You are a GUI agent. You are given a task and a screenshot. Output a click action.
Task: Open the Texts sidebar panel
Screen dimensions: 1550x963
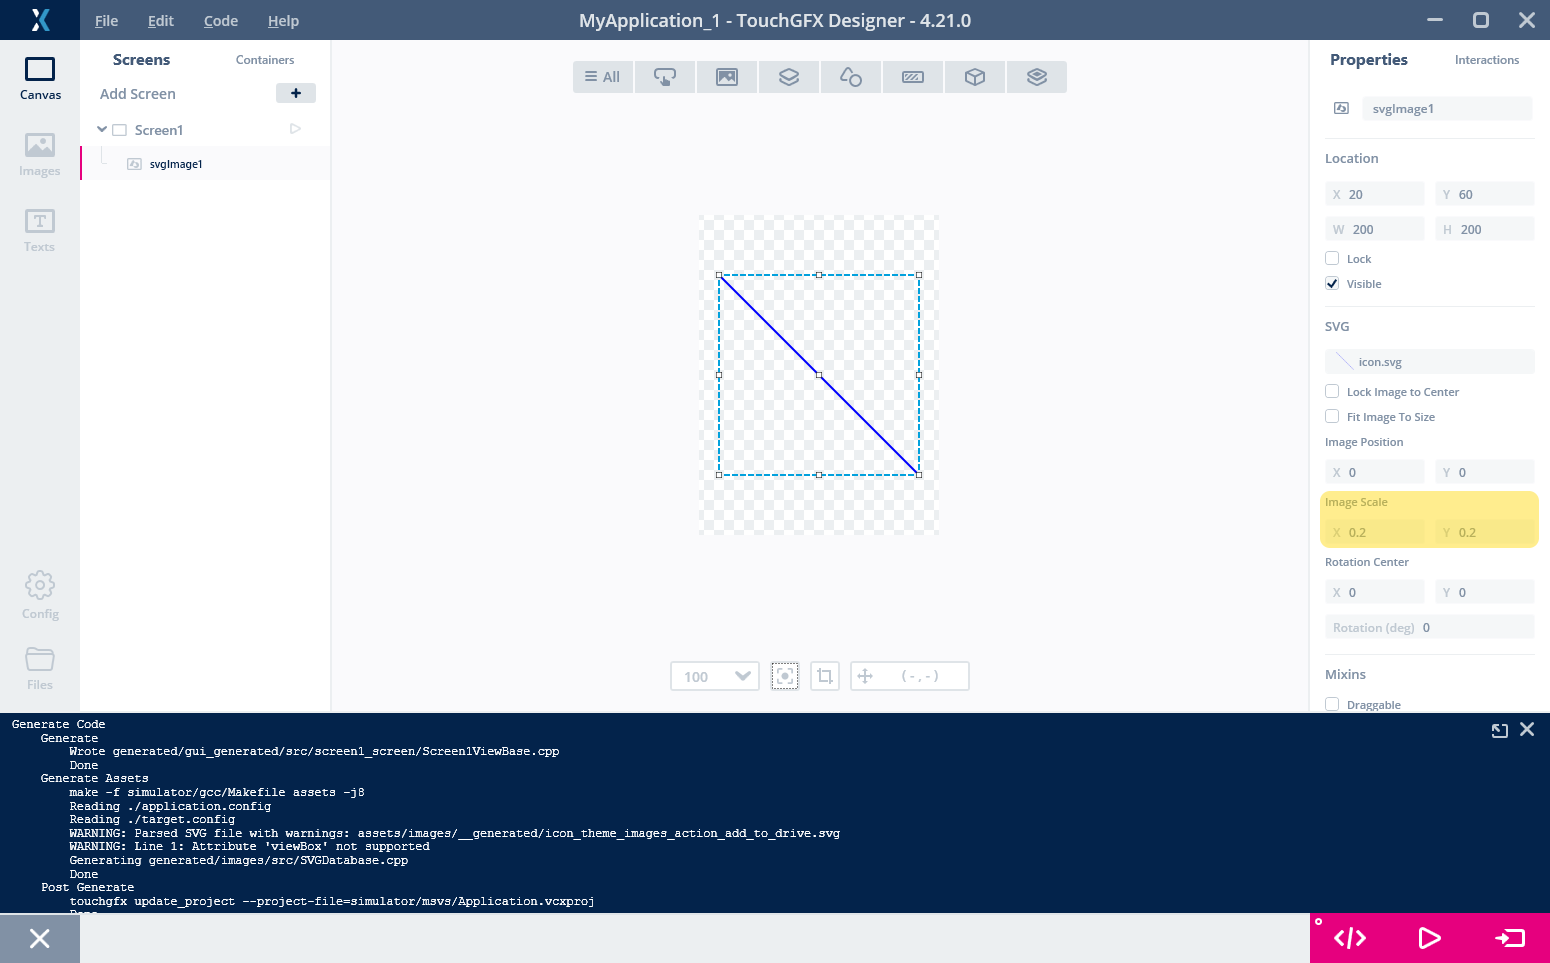pyautogui.click(x=40, y=231)
